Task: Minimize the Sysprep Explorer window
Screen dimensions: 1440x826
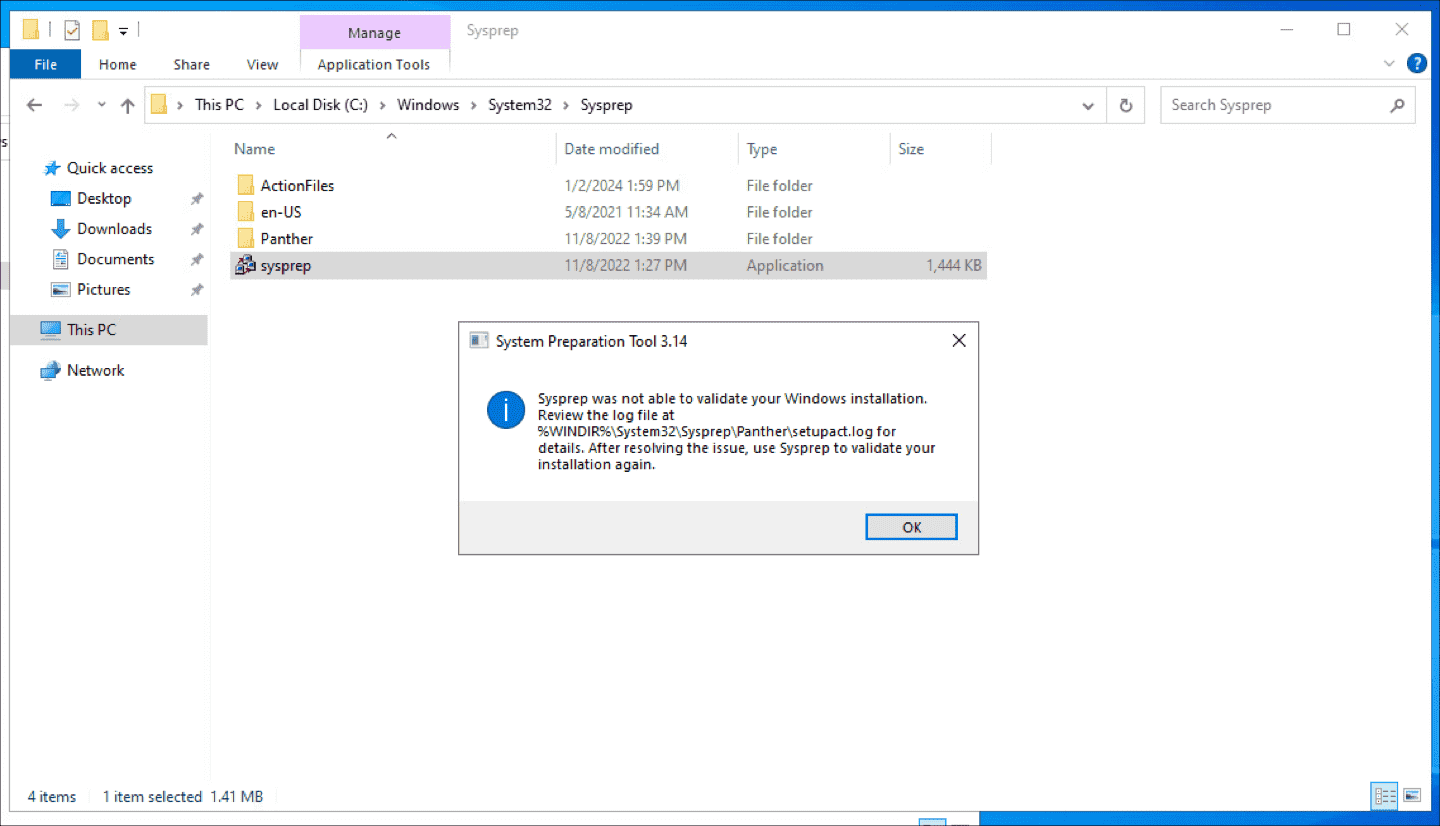Action: 1289,30
